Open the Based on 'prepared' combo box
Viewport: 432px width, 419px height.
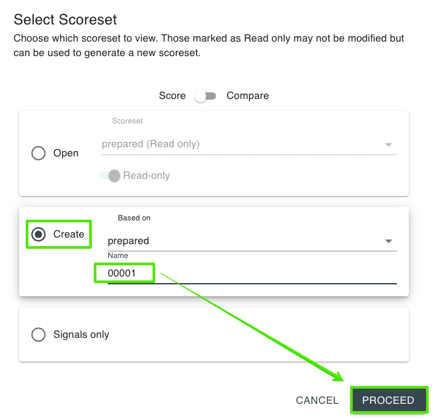pyautogui.click(x=252, y=241)
